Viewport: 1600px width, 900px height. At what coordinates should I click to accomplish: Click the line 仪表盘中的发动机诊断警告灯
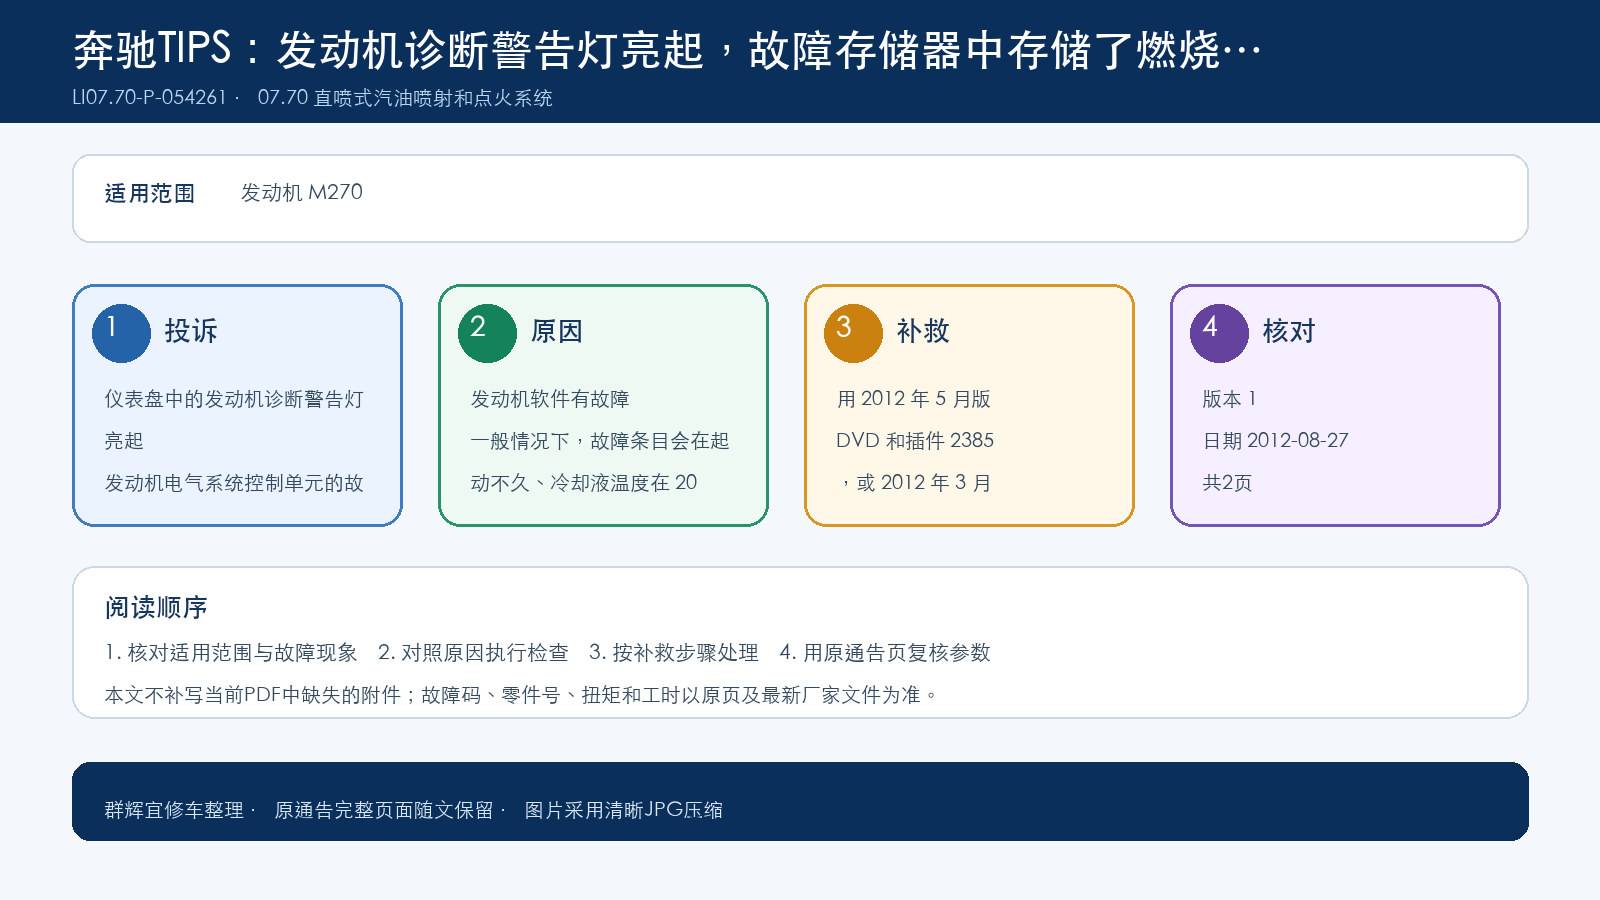tap(234, 399)
